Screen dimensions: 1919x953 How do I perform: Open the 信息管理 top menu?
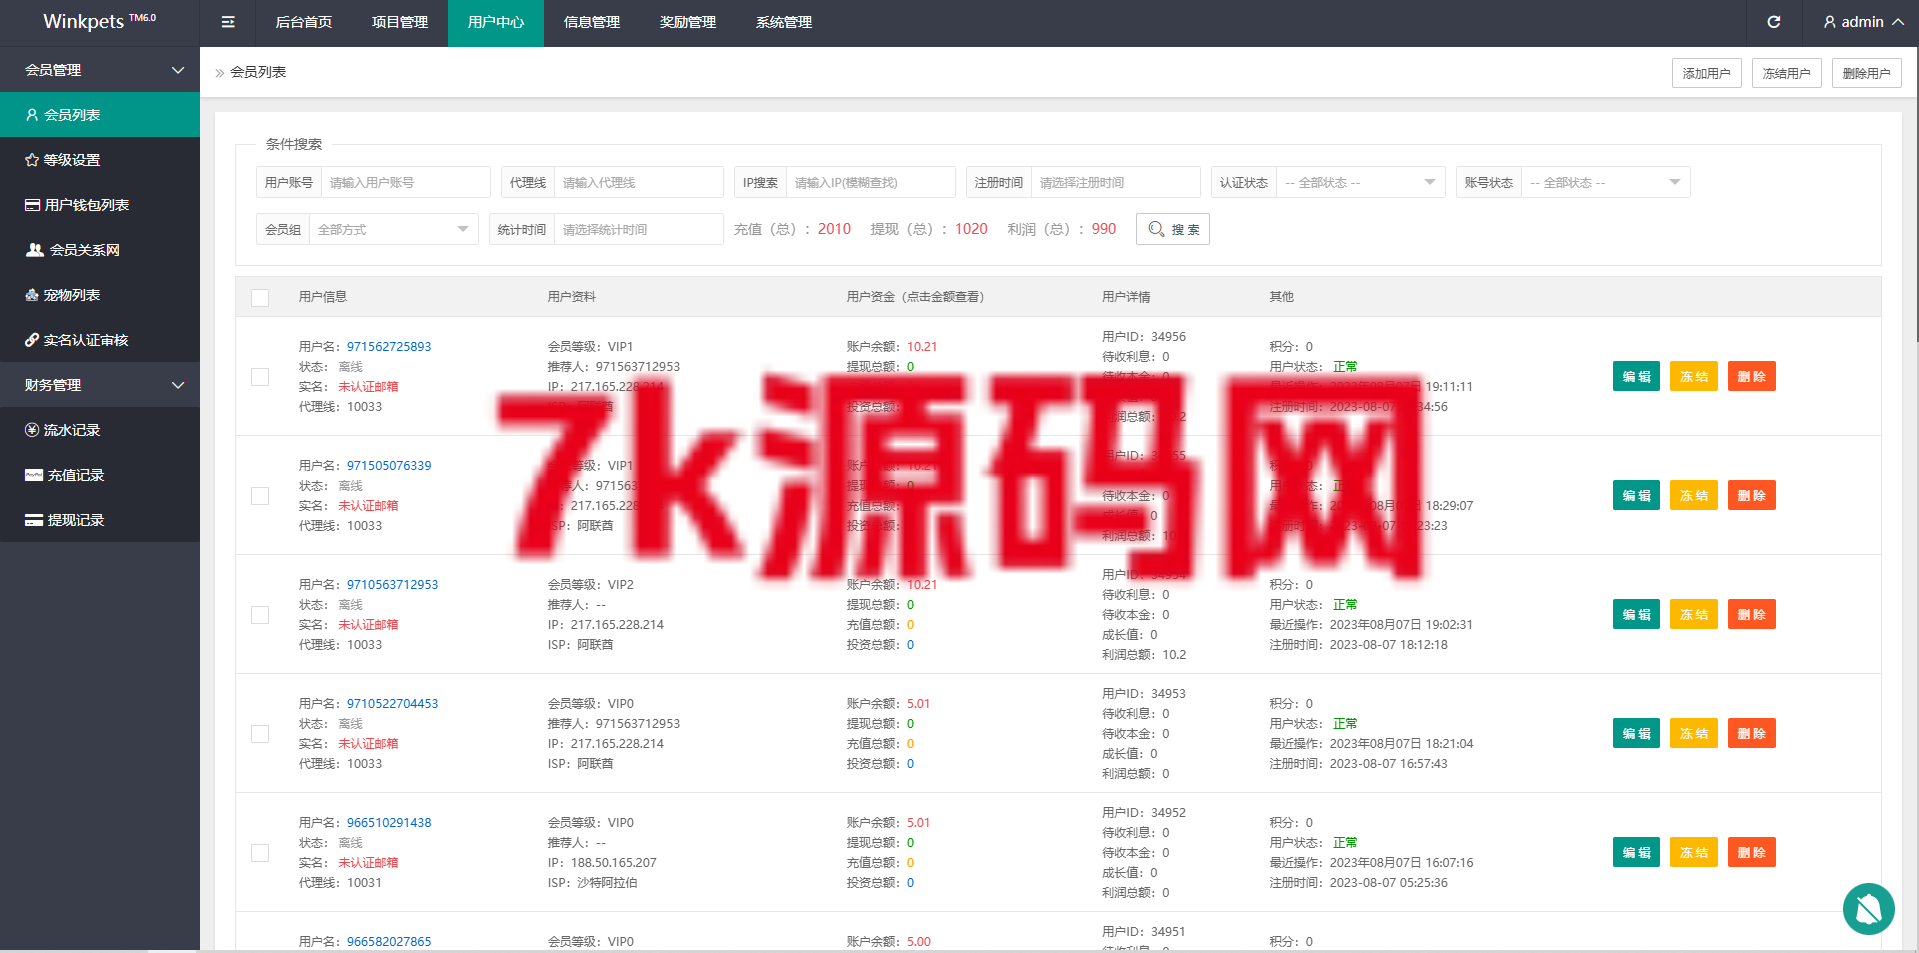592,22
